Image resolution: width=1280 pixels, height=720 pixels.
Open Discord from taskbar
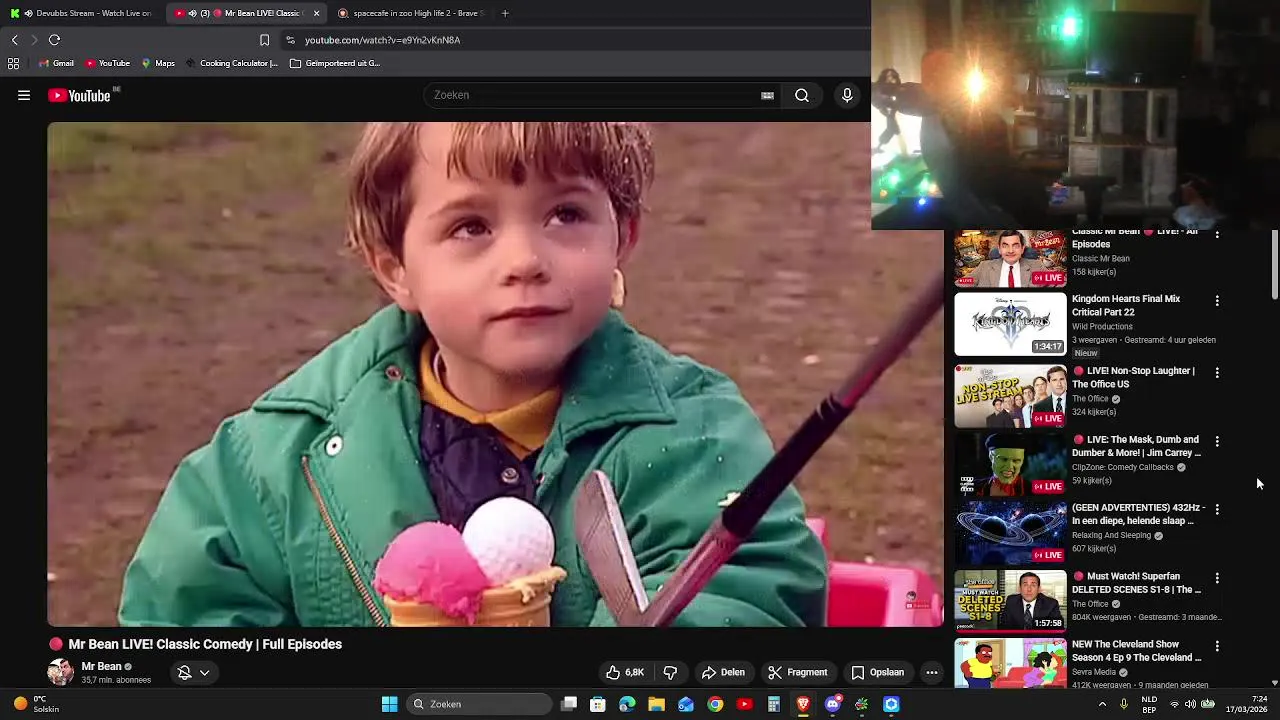pos(832,704)
